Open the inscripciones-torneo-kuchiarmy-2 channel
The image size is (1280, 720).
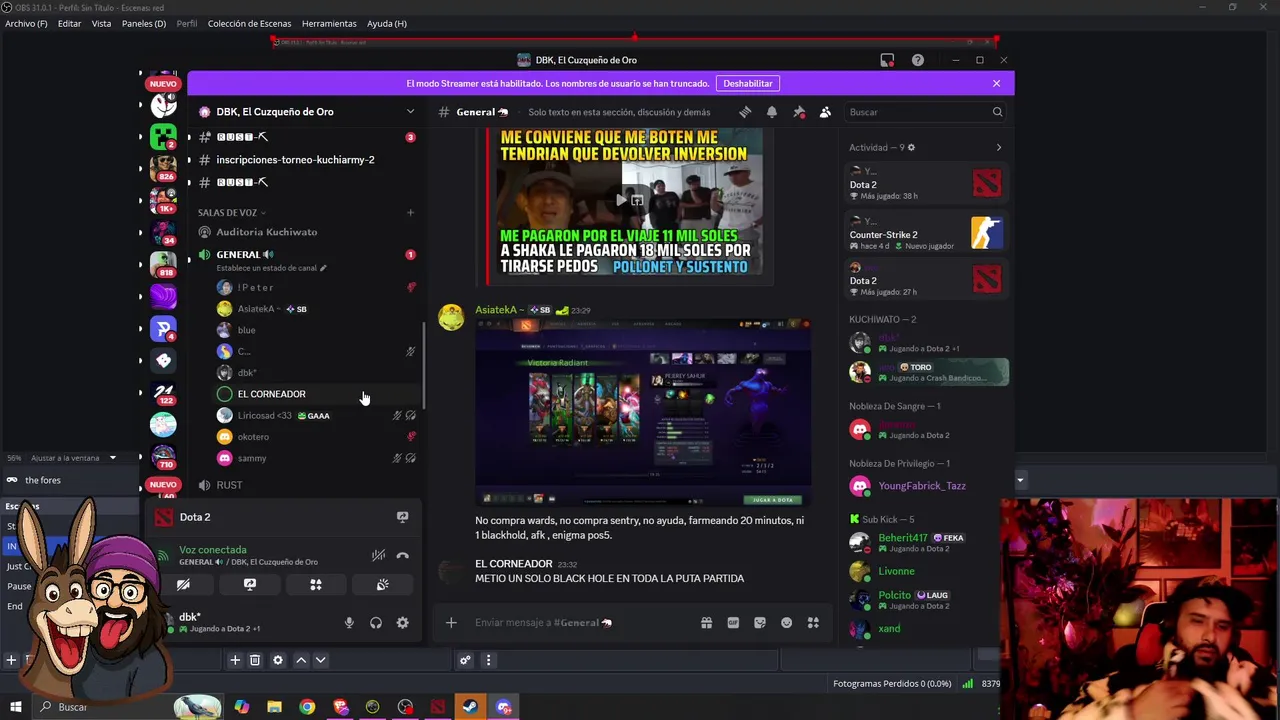[x=295, y=160]
